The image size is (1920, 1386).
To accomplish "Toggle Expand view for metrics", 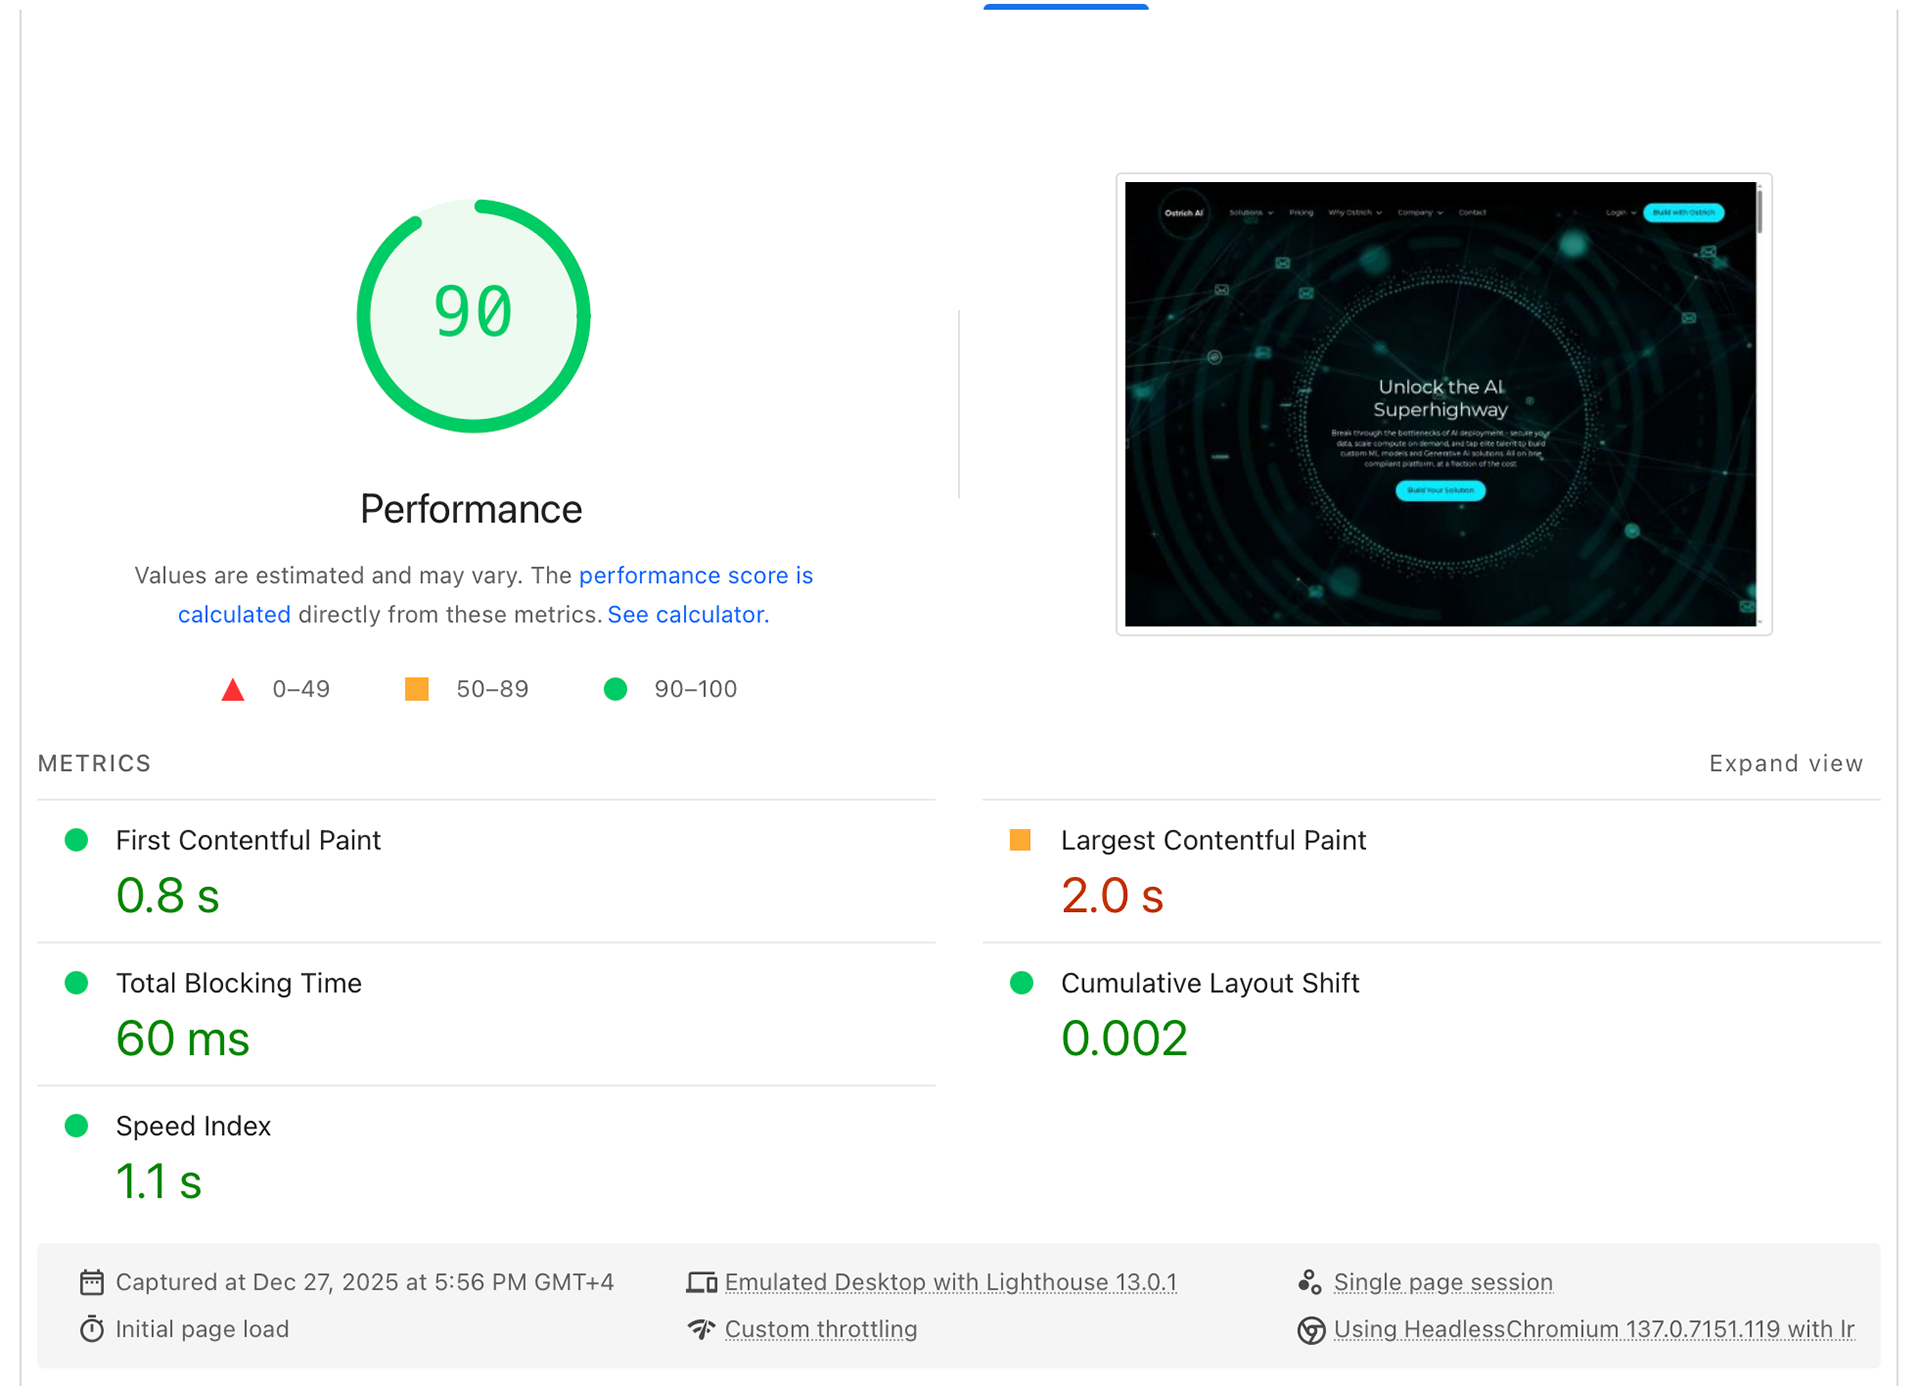I will click(x=1785, y=764).
